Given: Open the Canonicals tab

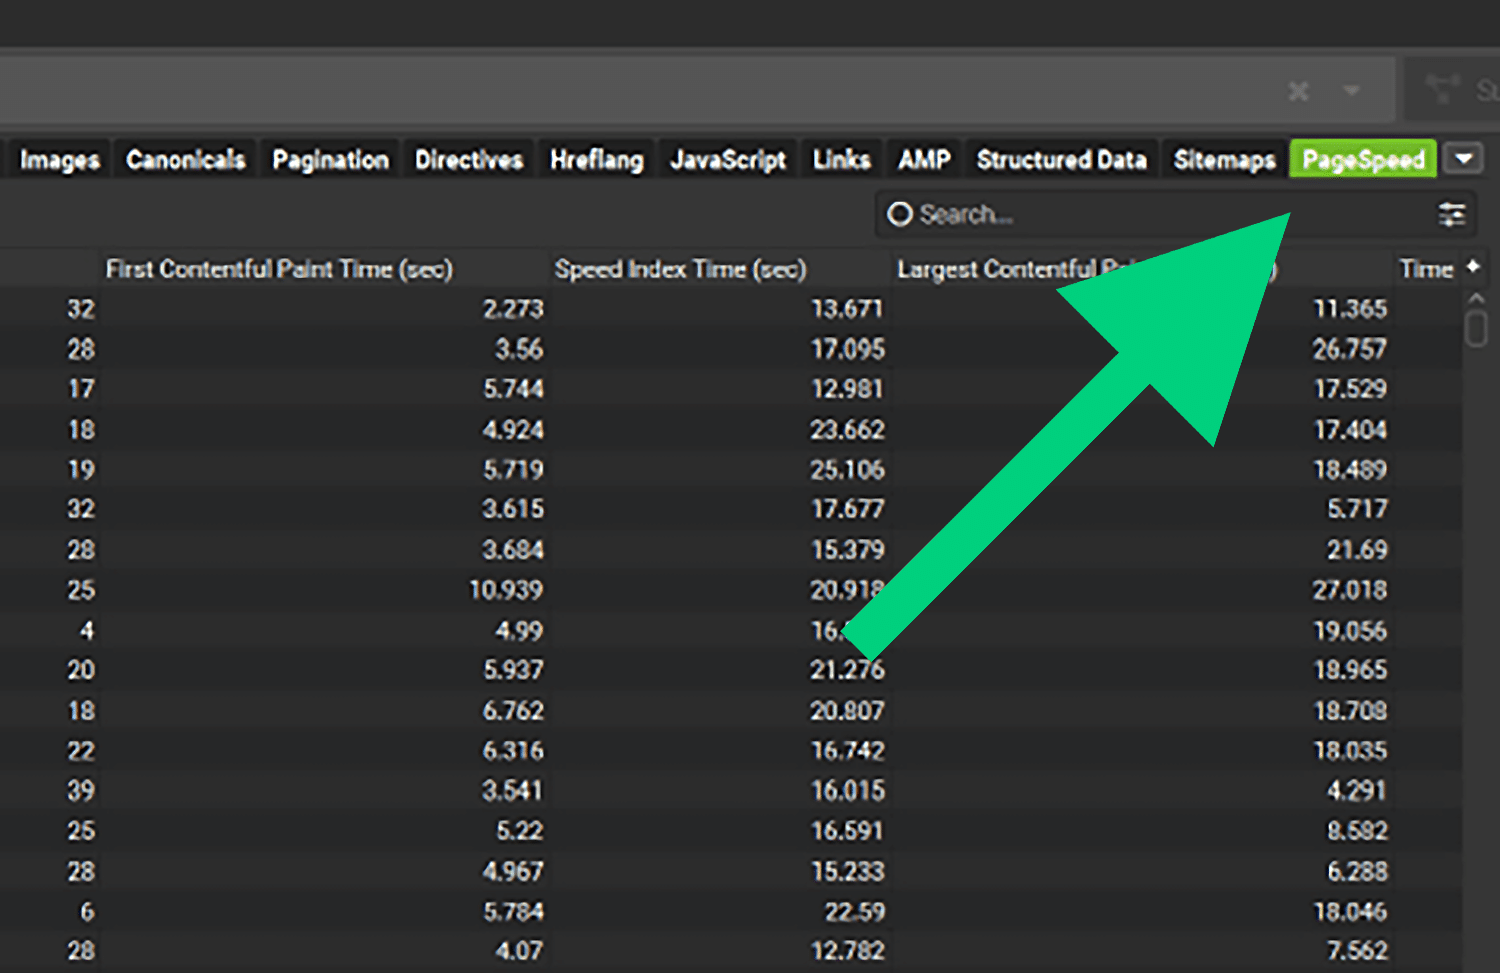Looking at the screenshot, I should tap(186, 160).
